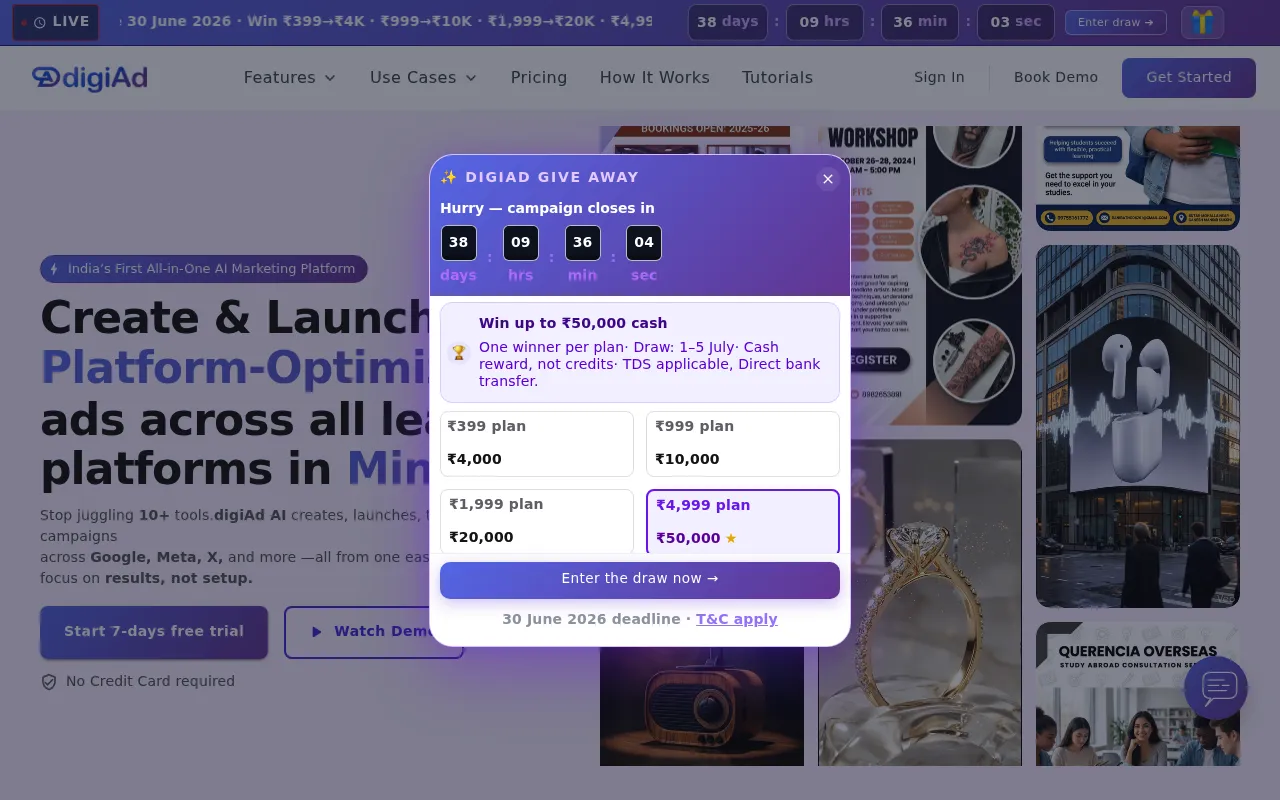1280x800 pixels.
Task: Select the ₹1,999 plan card
Action: tap(537, 521)
